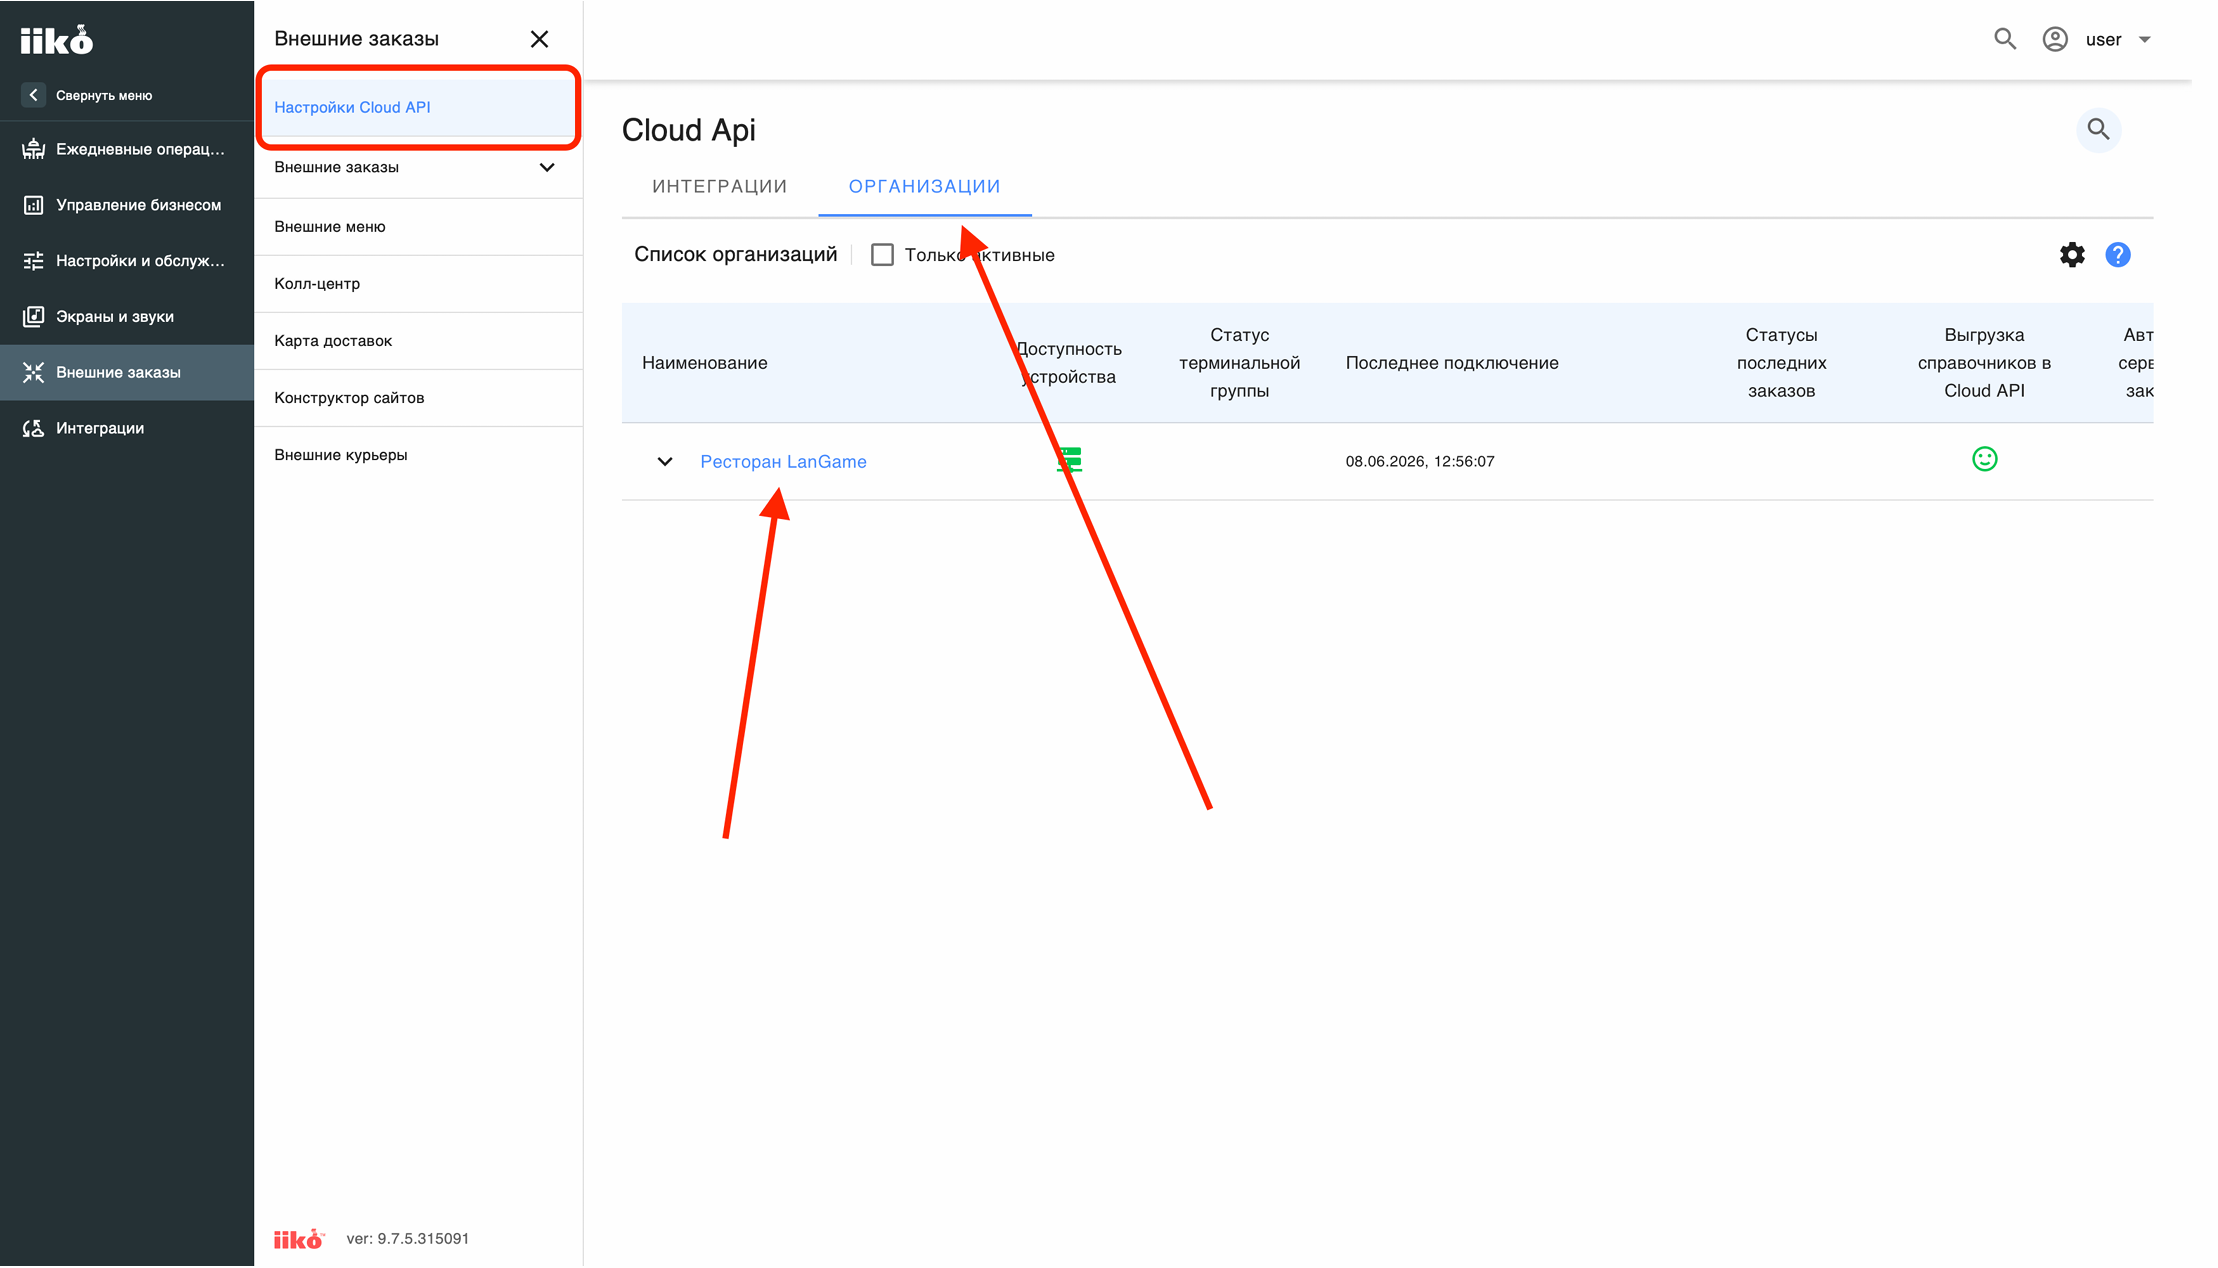Open Конструктор сайтов menu item
Viewport: 2218px width, 1268px height.
[x=418, y=398]
